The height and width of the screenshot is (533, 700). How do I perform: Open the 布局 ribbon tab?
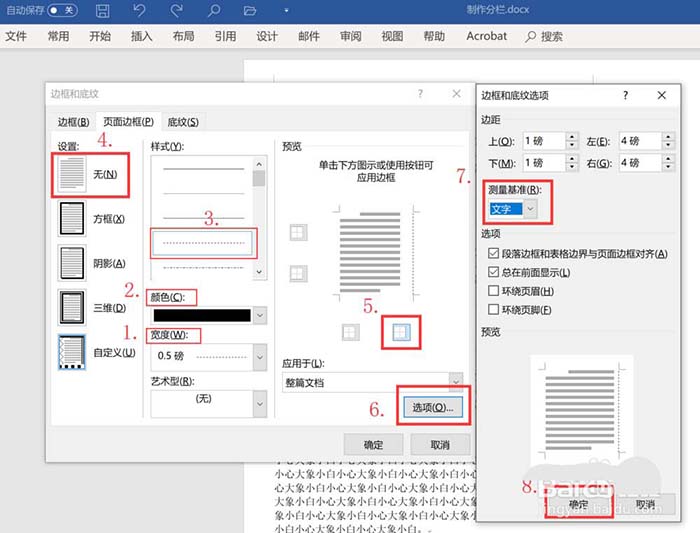point(183,36)
